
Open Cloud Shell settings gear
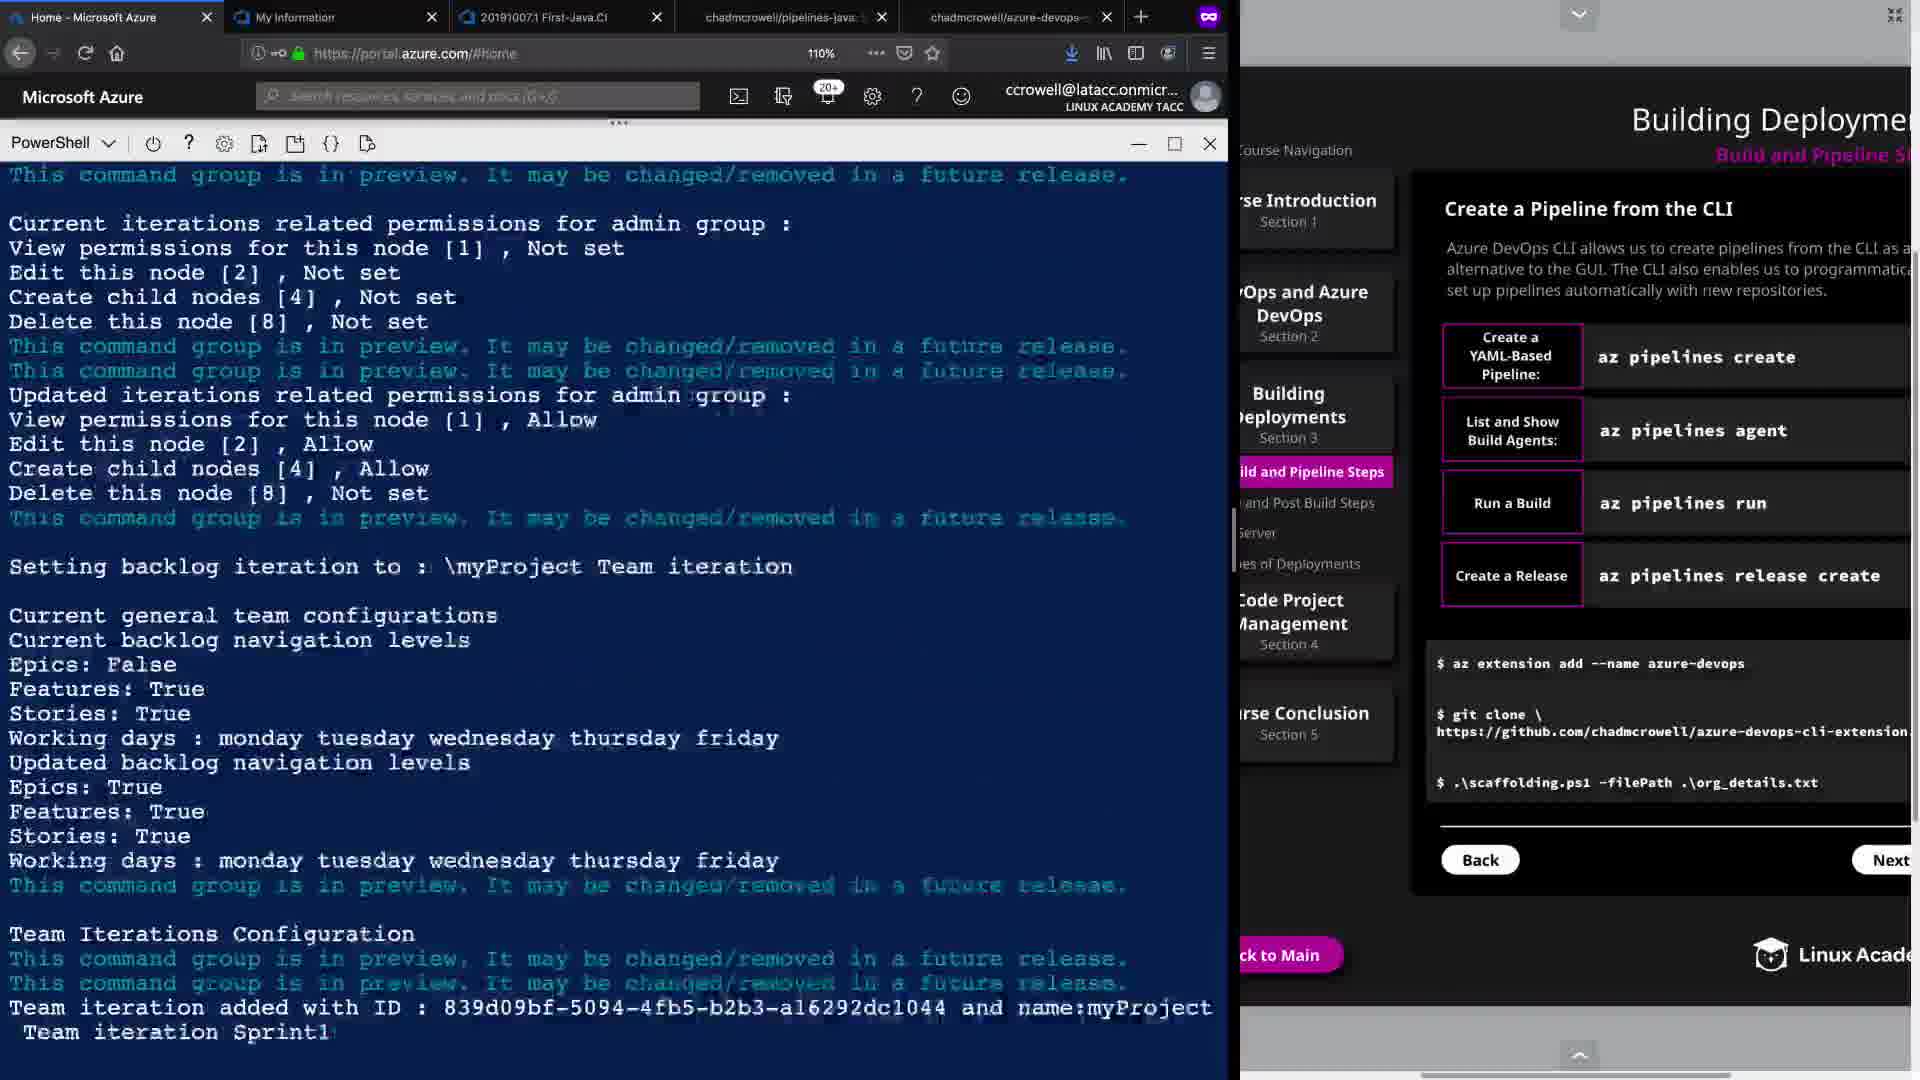(x=224, y=144)
